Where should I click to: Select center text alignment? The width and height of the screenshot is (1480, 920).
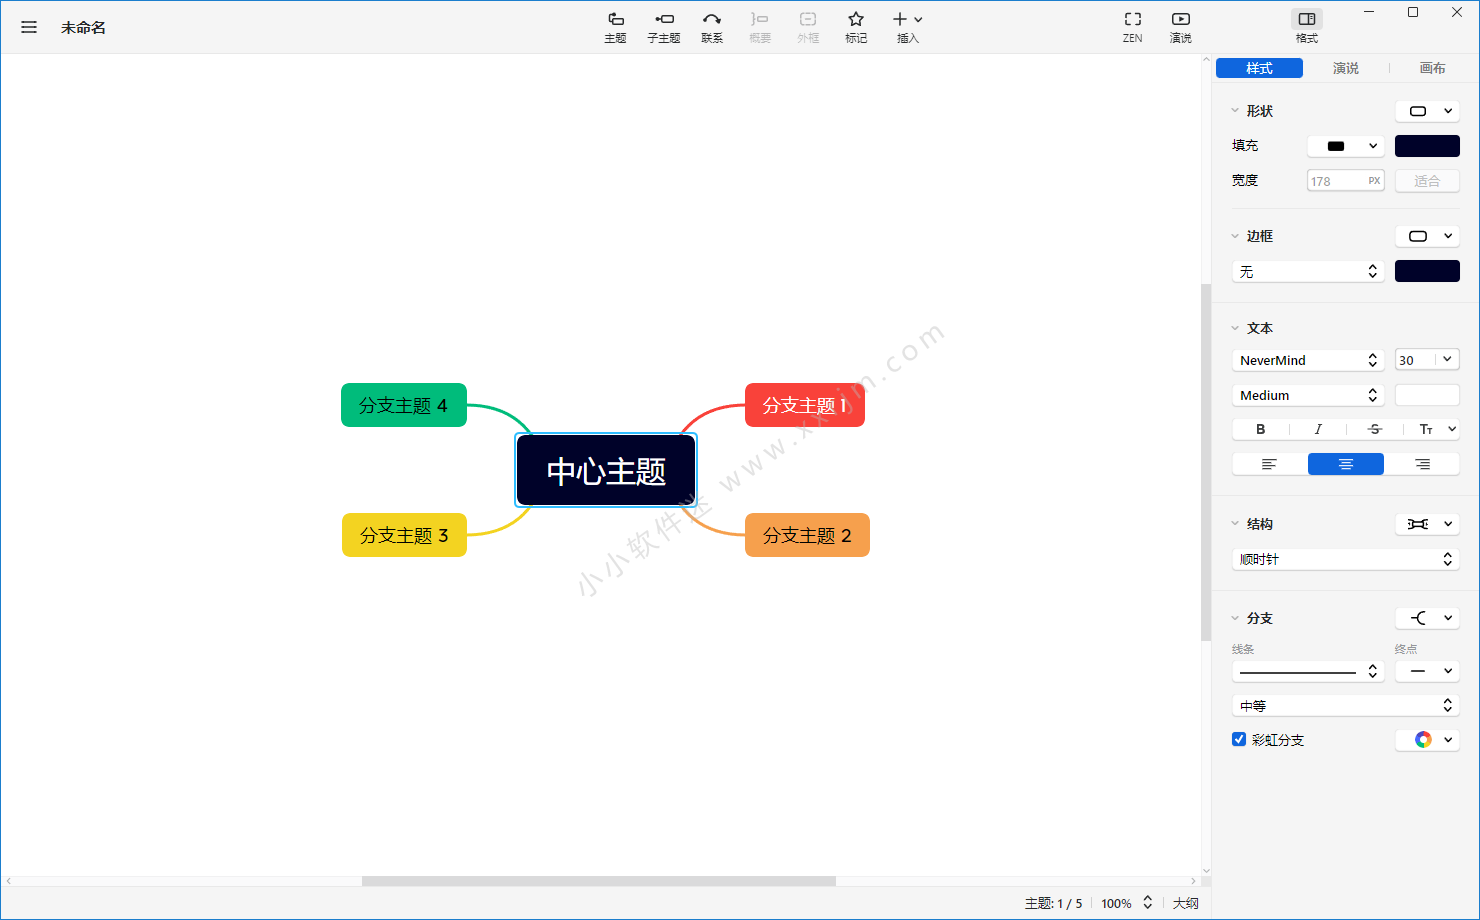point(1345,464)
